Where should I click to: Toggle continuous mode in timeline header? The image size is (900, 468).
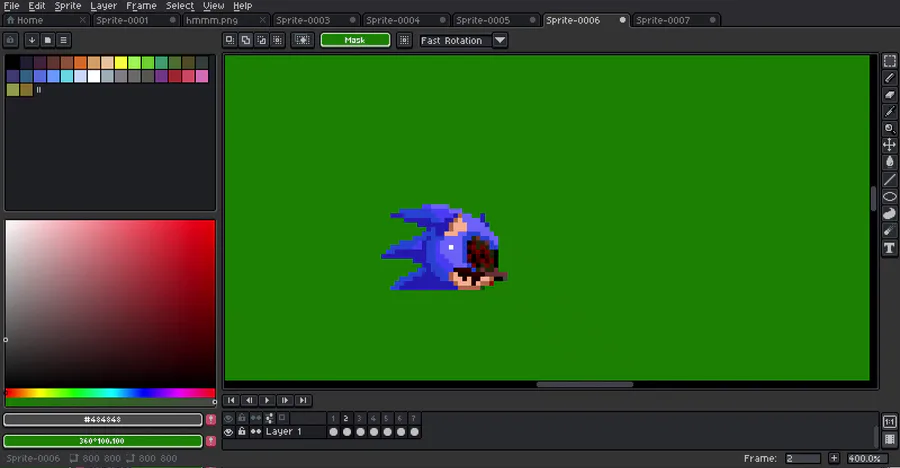(x=256, y=418)
